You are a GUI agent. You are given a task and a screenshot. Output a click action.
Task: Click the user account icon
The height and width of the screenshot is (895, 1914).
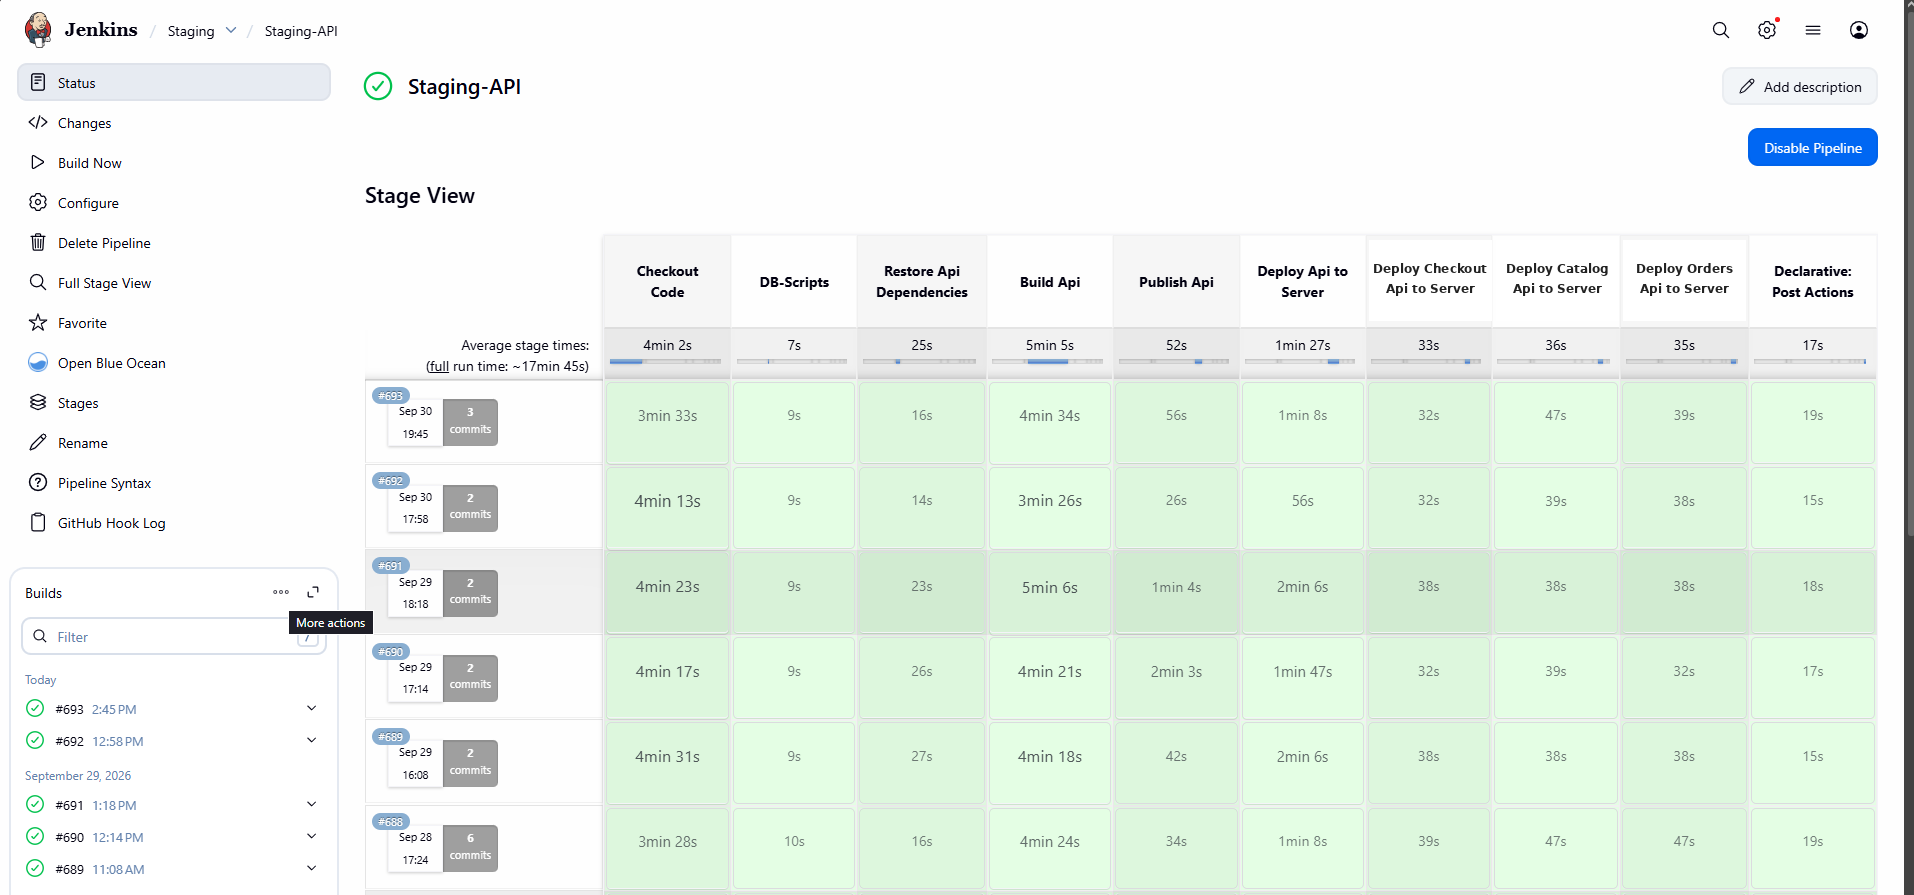tap(1859, 30)
